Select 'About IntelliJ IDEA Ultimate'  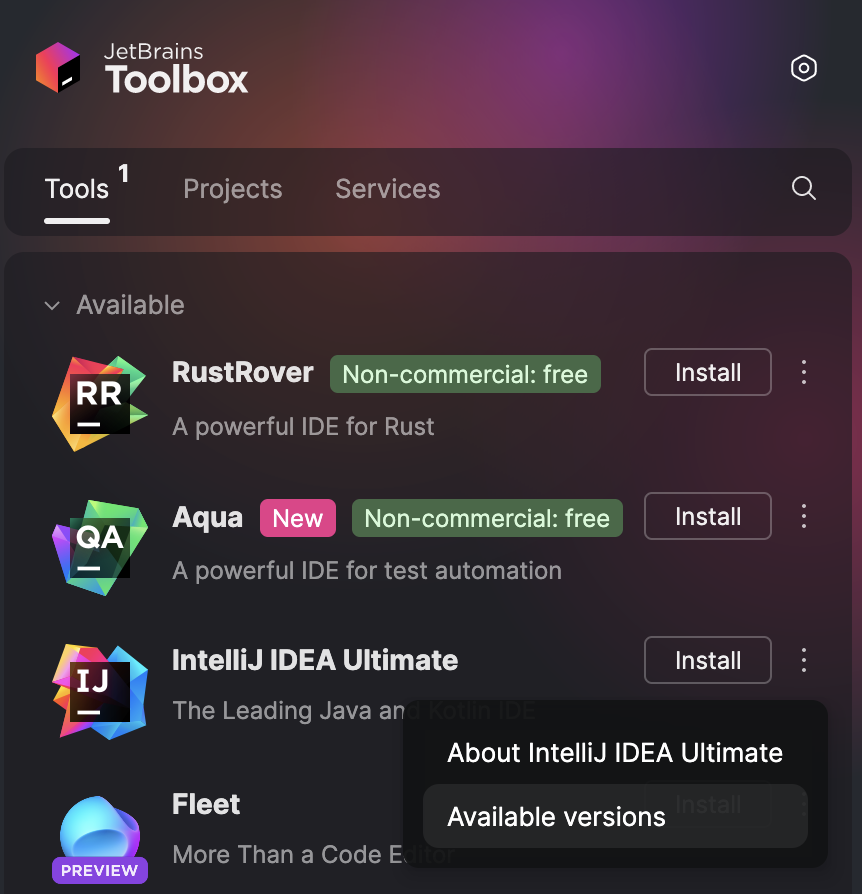[614, 752]
